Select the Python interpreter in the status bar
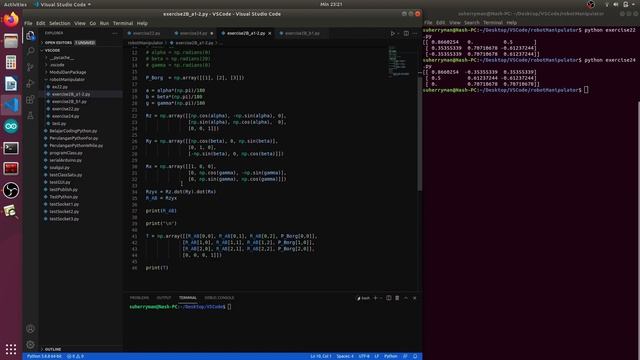640x360 pixels. point(44,356)
